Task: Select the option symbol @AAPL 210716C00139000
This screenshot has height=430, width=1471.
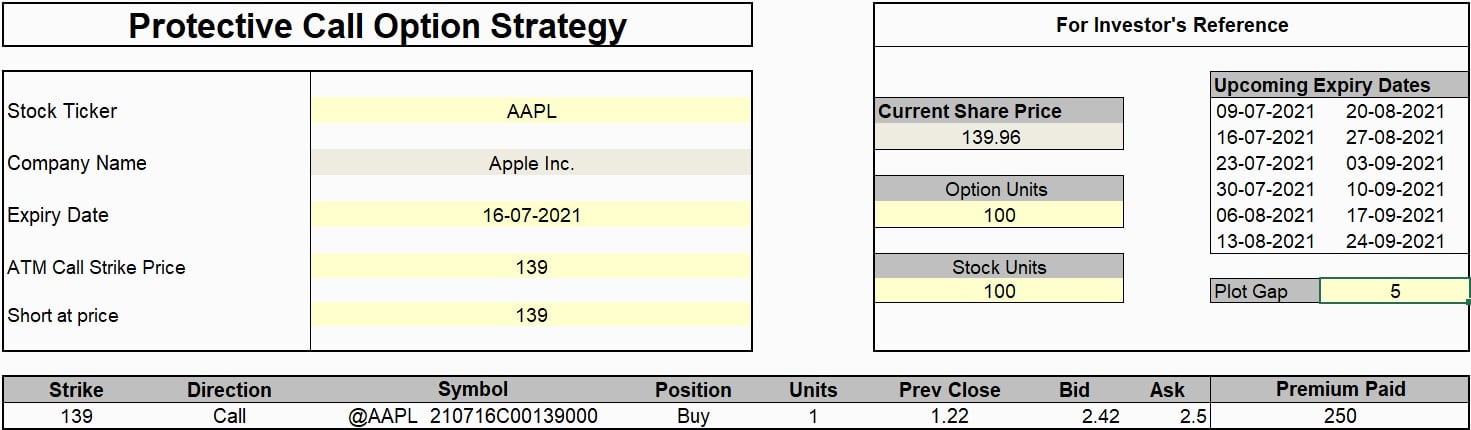Action: pyautogui.click(x=473, y=416)
